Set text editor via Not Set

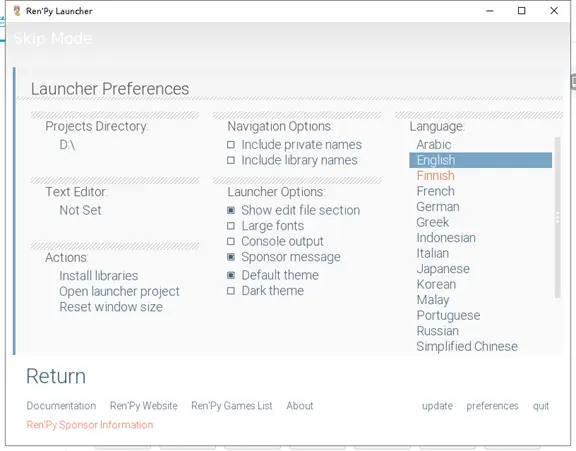click(x=80, y=210)
